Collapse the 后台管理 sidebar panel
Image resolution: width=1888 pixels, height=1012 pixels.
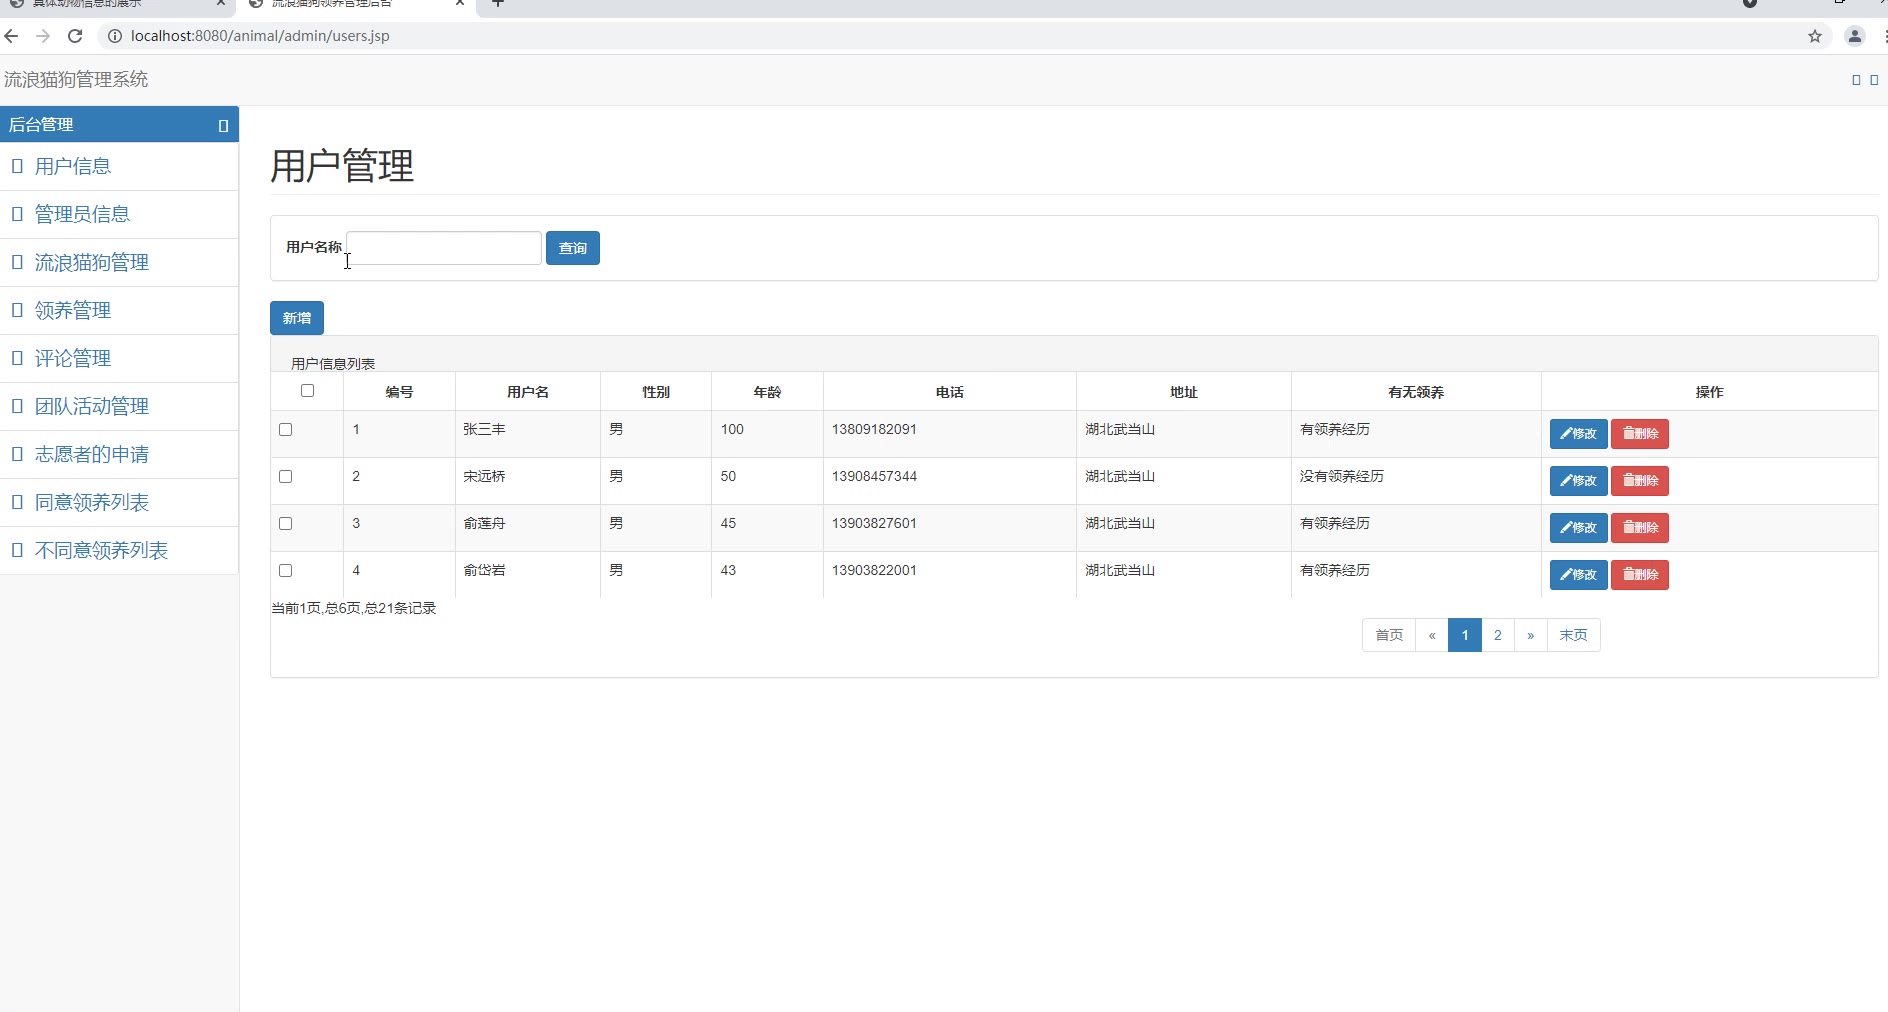point(223,125)
